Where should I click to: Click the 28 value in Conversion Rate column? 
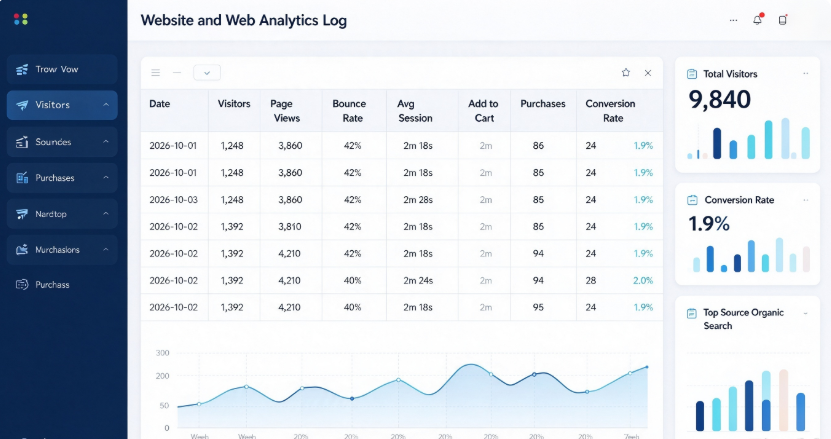pos(591,280)
